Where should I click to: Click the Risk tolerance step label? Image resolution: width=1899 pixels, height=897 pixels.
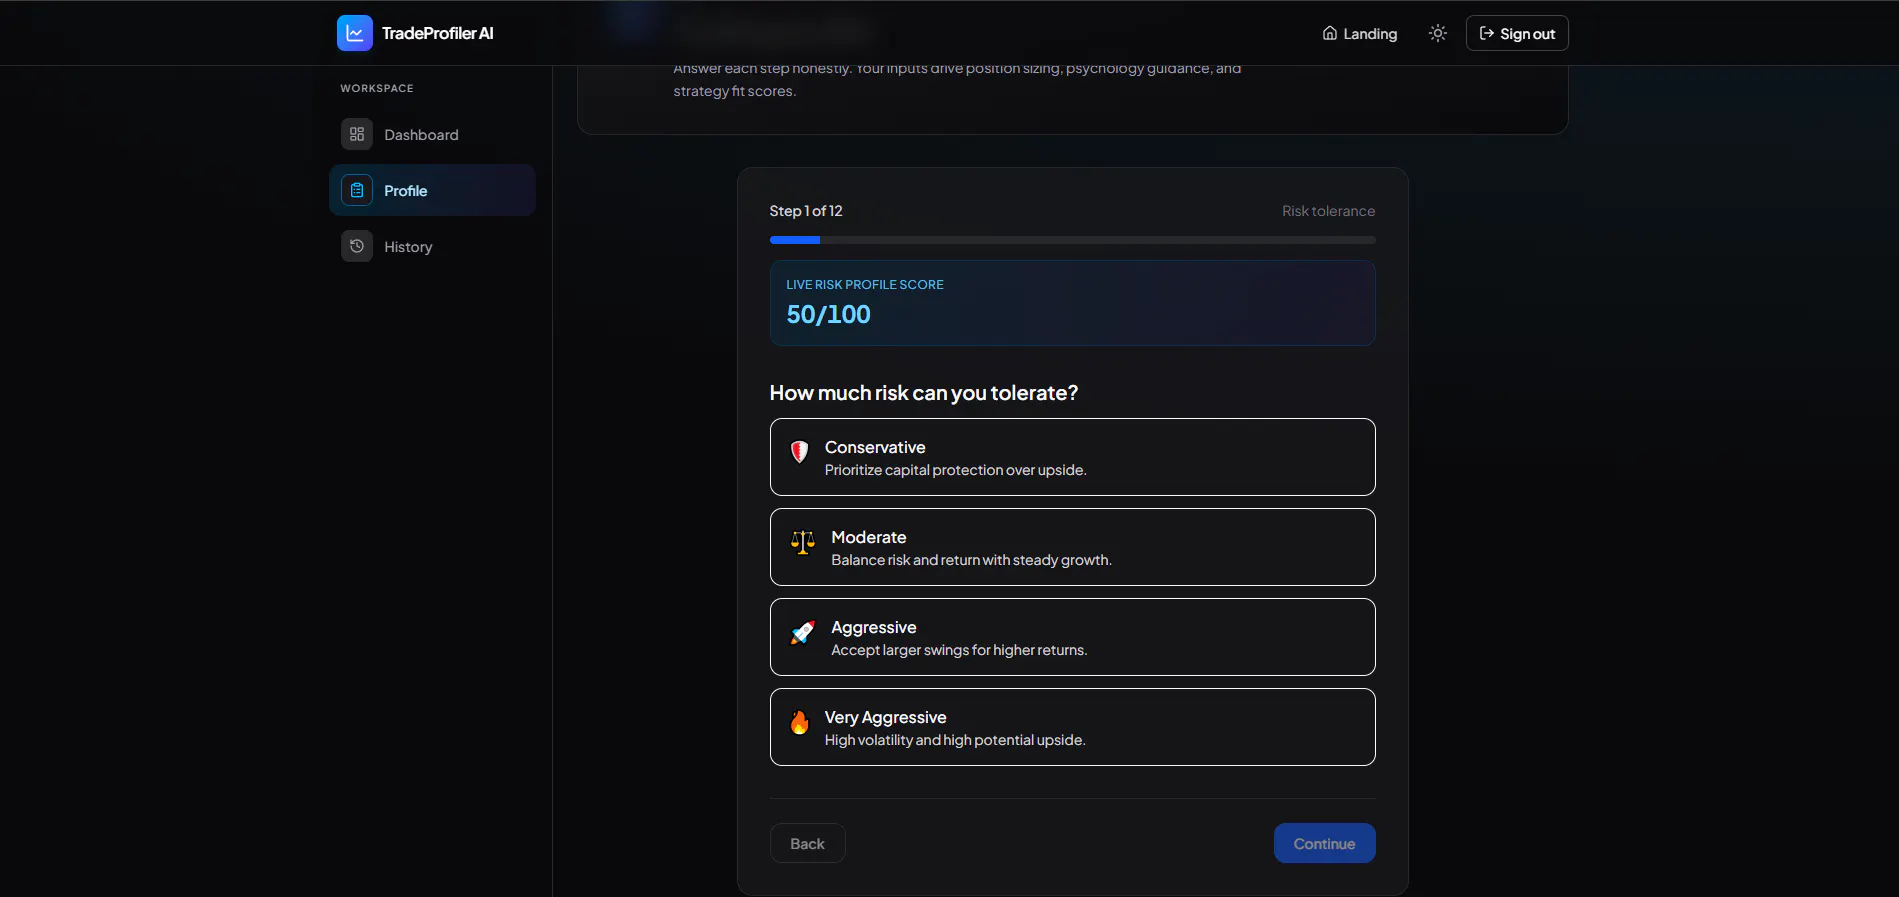[1328, 211]
